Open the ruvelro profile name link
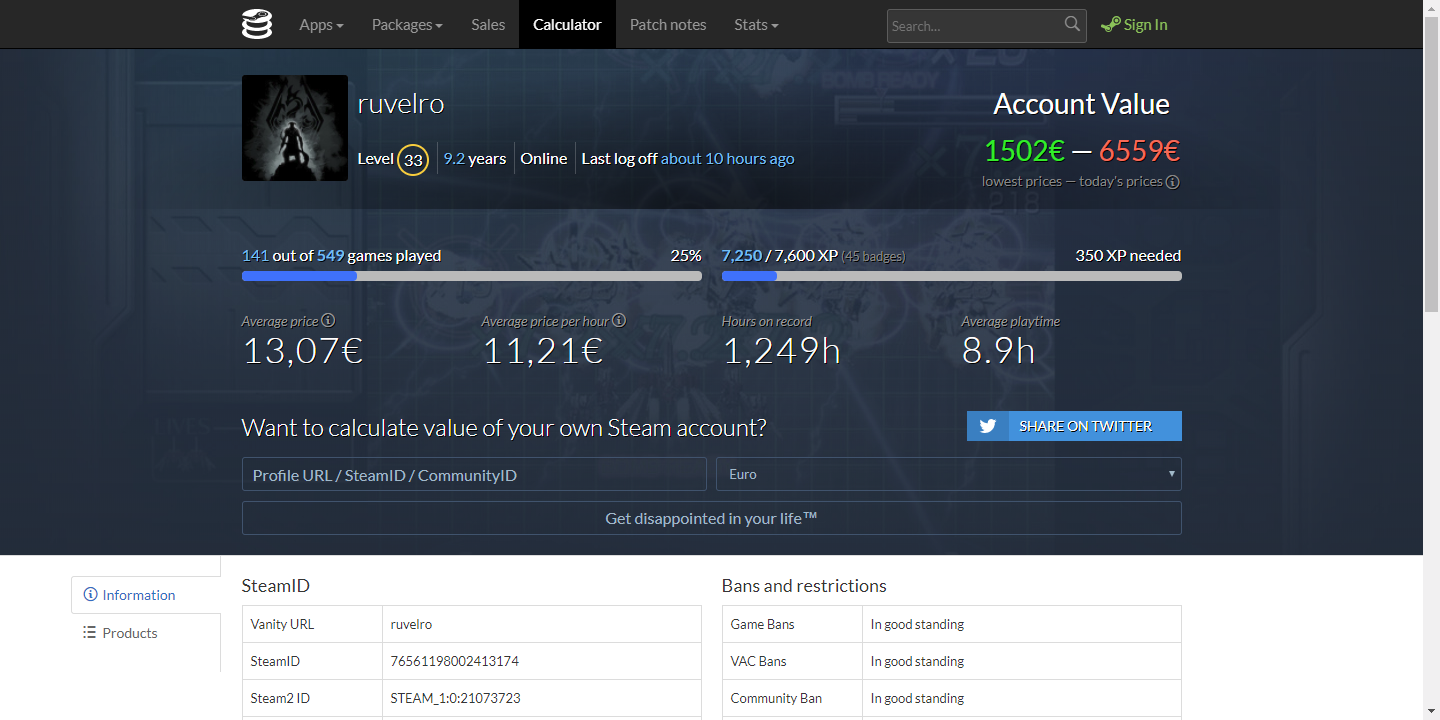 click(401, 104)
